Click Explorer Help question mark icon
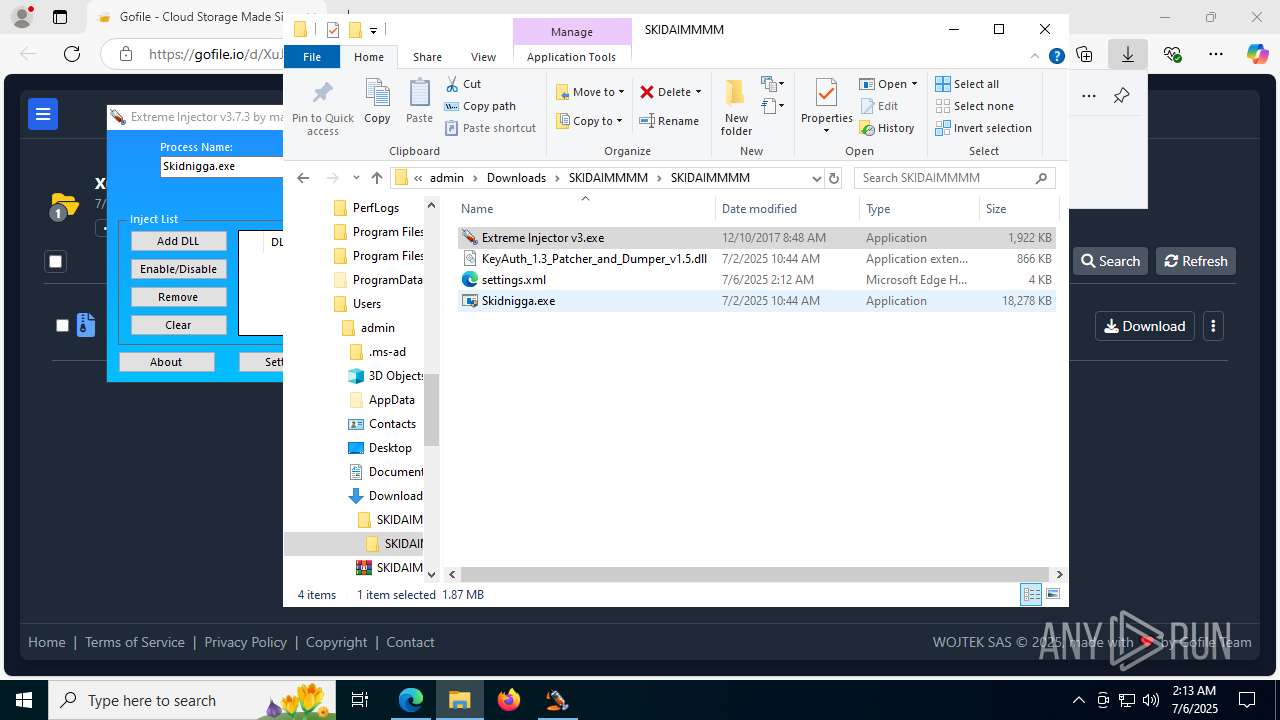 point(1056,57)
